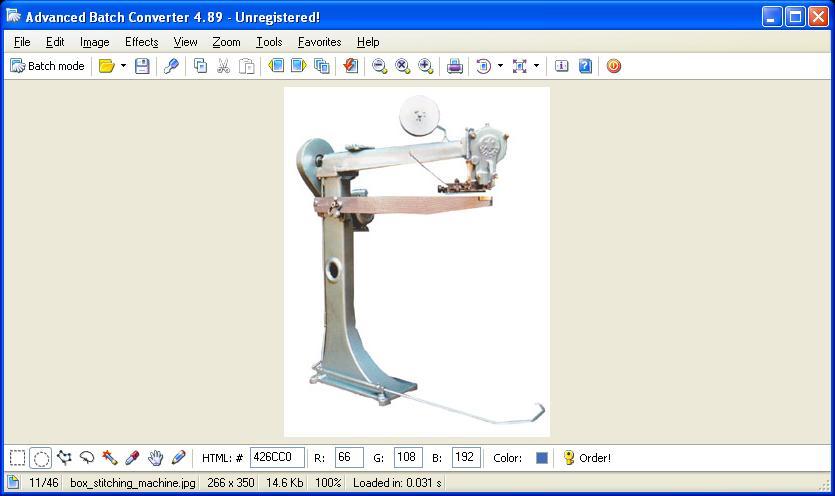Click the application icon in the title bar
Viewport: 835px width, 496px height.
tap(13, 16)
